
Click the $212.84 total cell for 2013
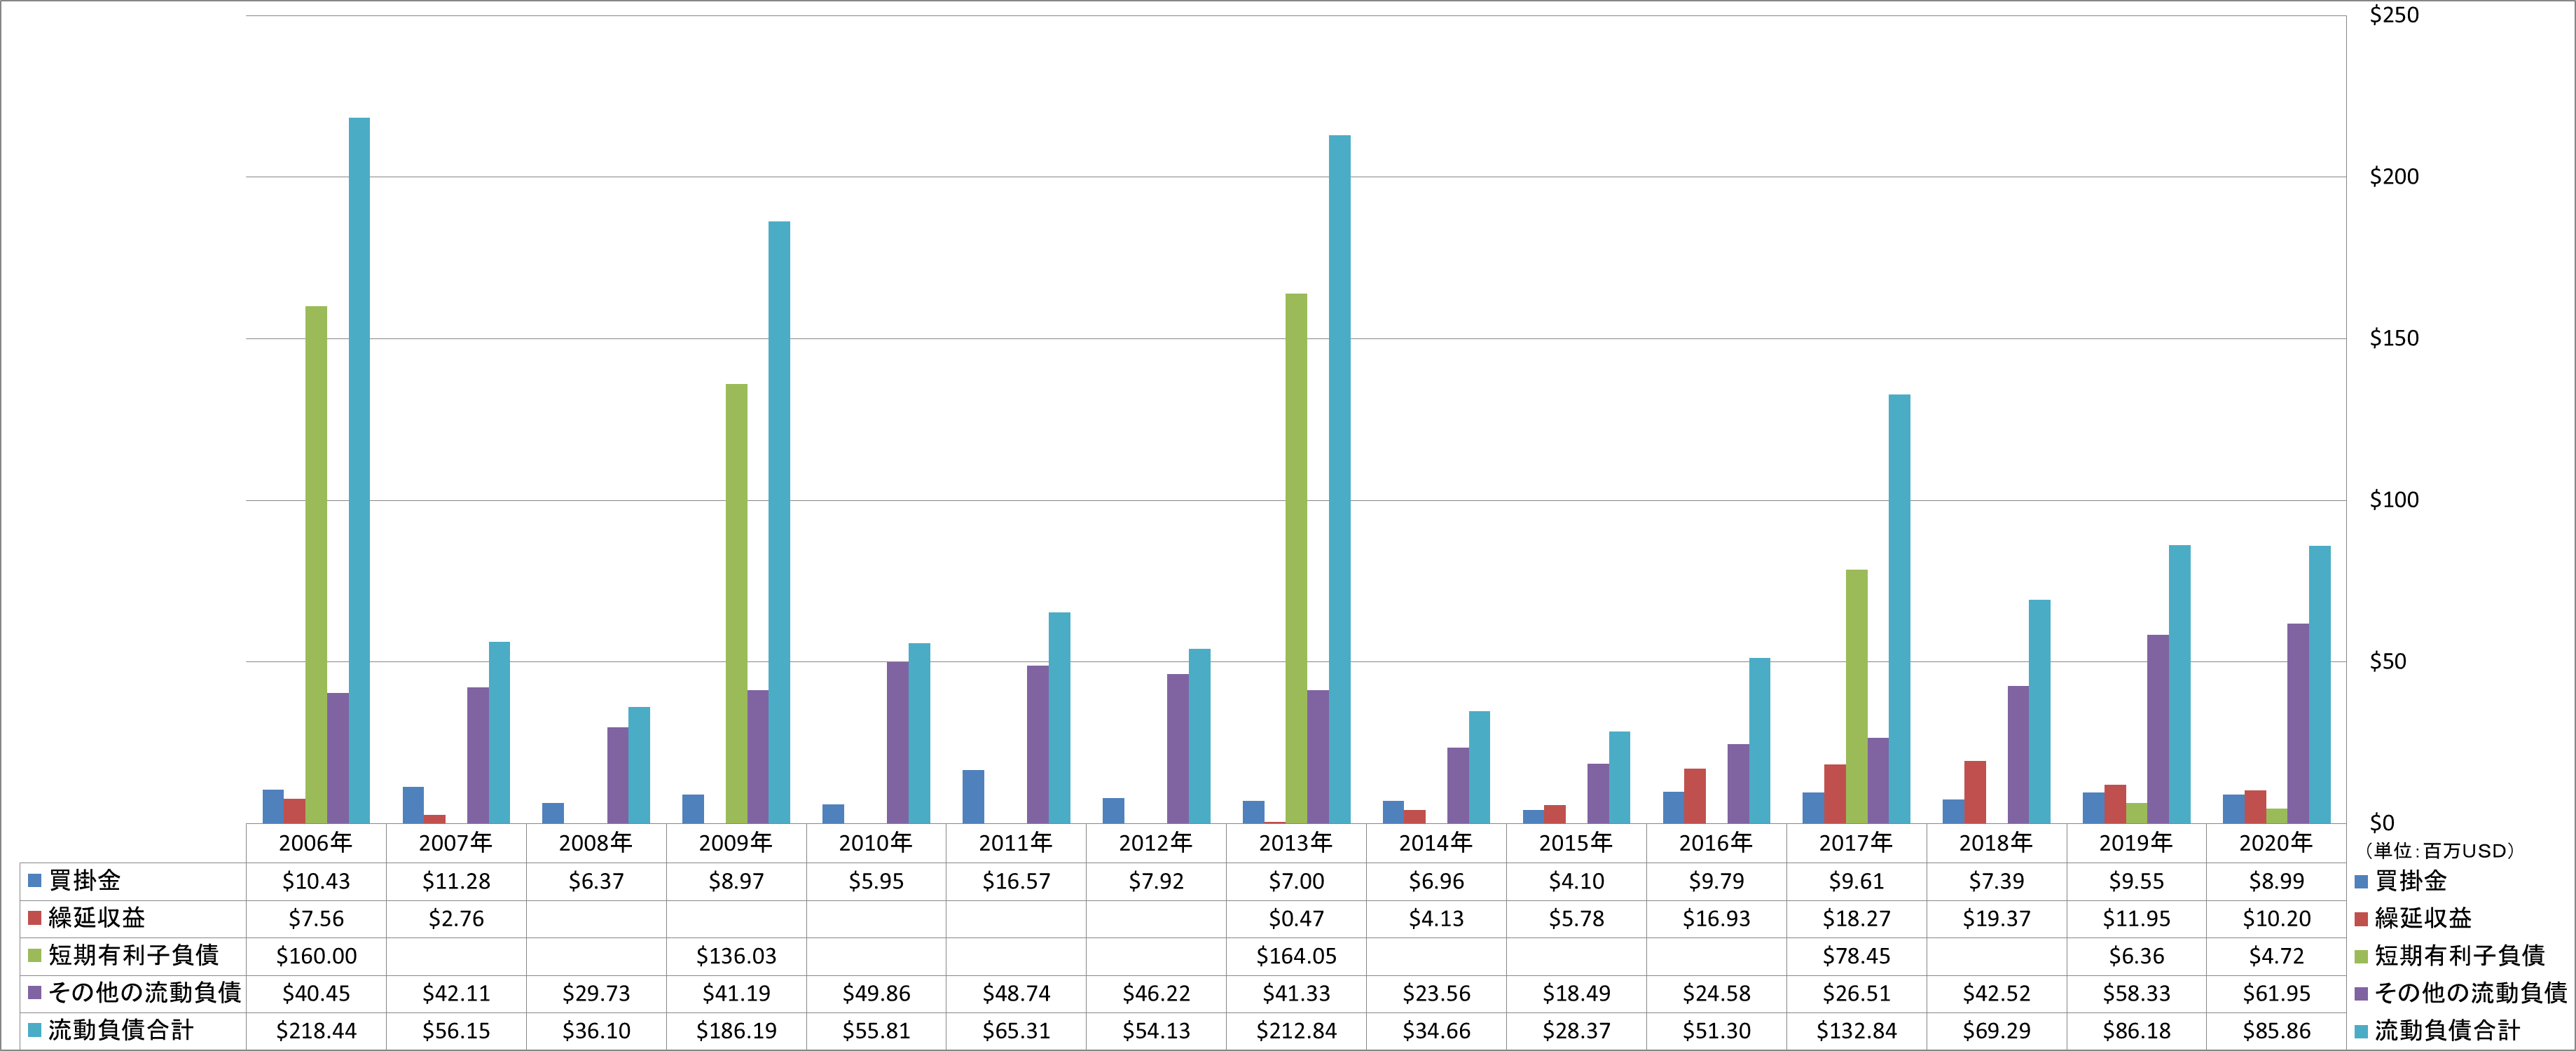pyautogui.click(x=1296, y=1031)
